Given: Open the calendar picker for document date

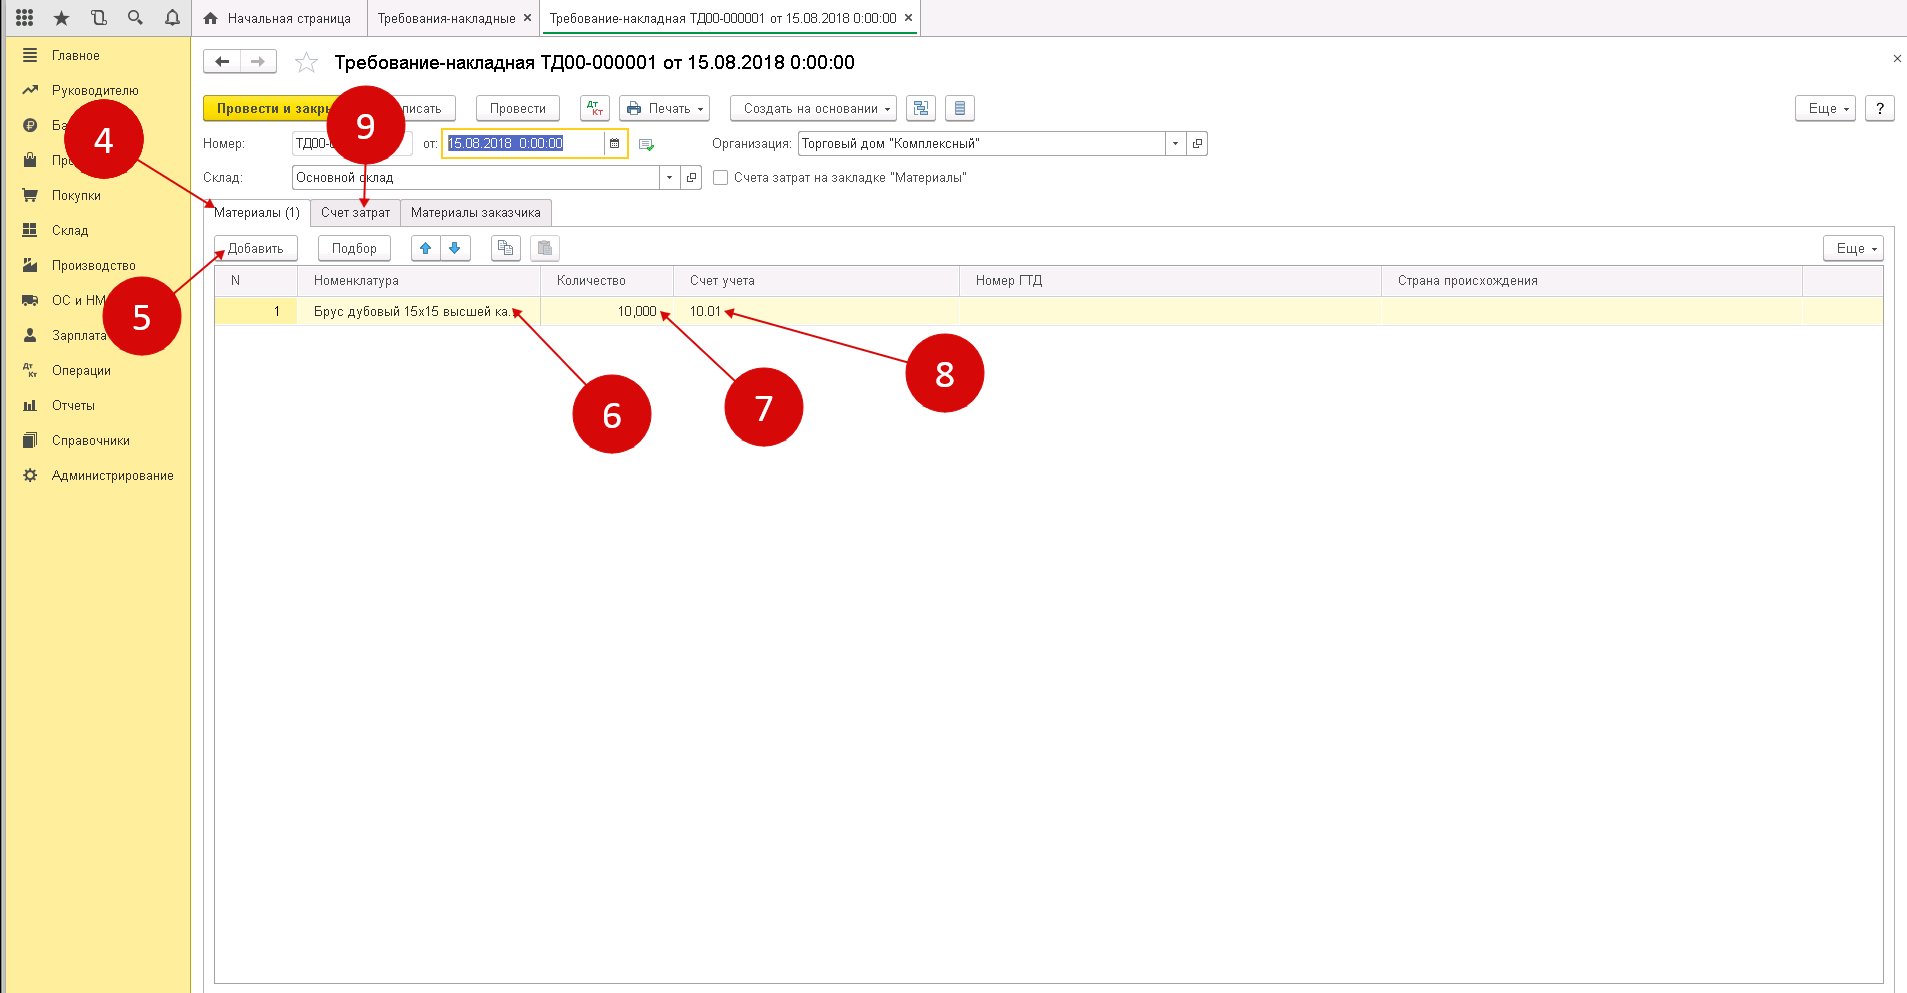Looking at the screenshot, I should (x=615, y=144).
